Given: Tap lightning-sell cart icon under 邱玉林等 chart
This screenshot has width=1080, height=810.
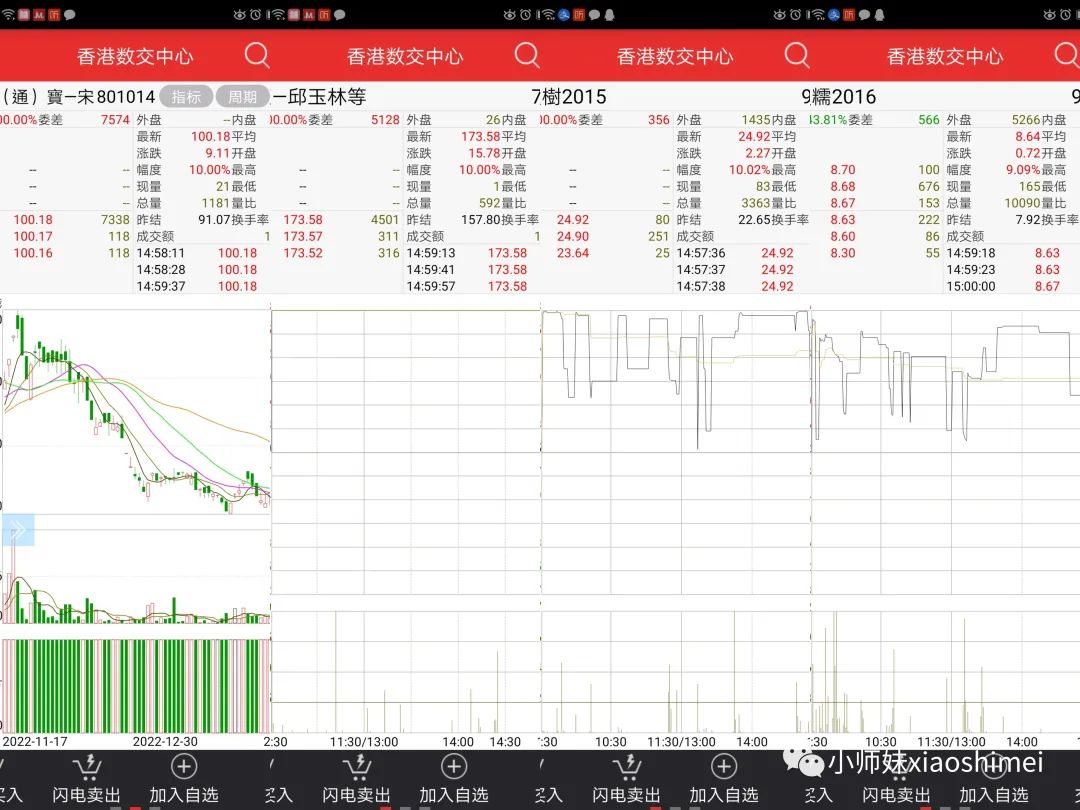Looking at the screenshot, I should [357, 767].
